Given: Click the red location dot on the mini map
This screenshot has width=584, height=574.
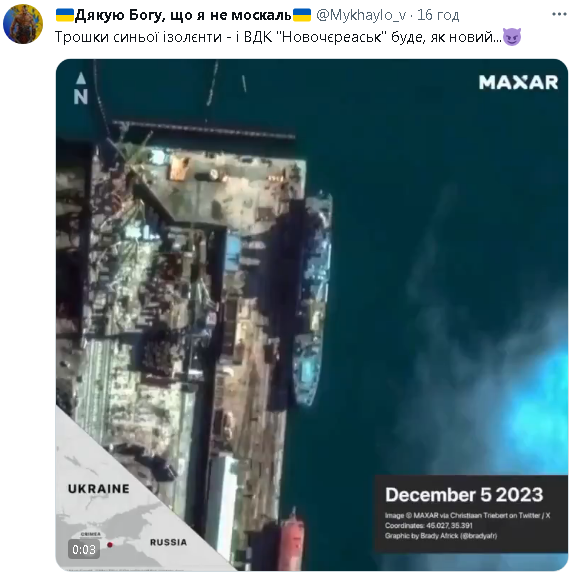Looking at the screenshot, I should pyautogui.click(x=110, y=545).
